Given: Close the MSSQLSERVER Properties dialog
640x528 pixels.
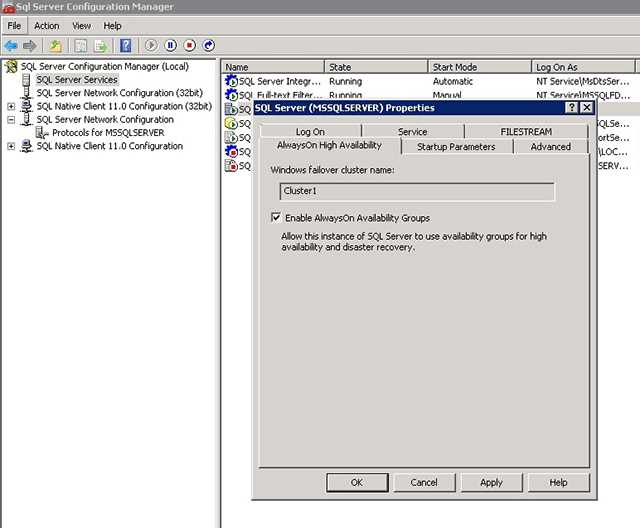Looking at the screenshot, I should [587, 107].
